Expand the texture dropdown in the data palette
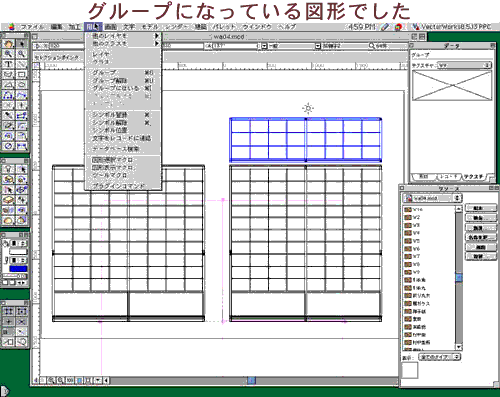The image size is (500, 397). [465, 65]
